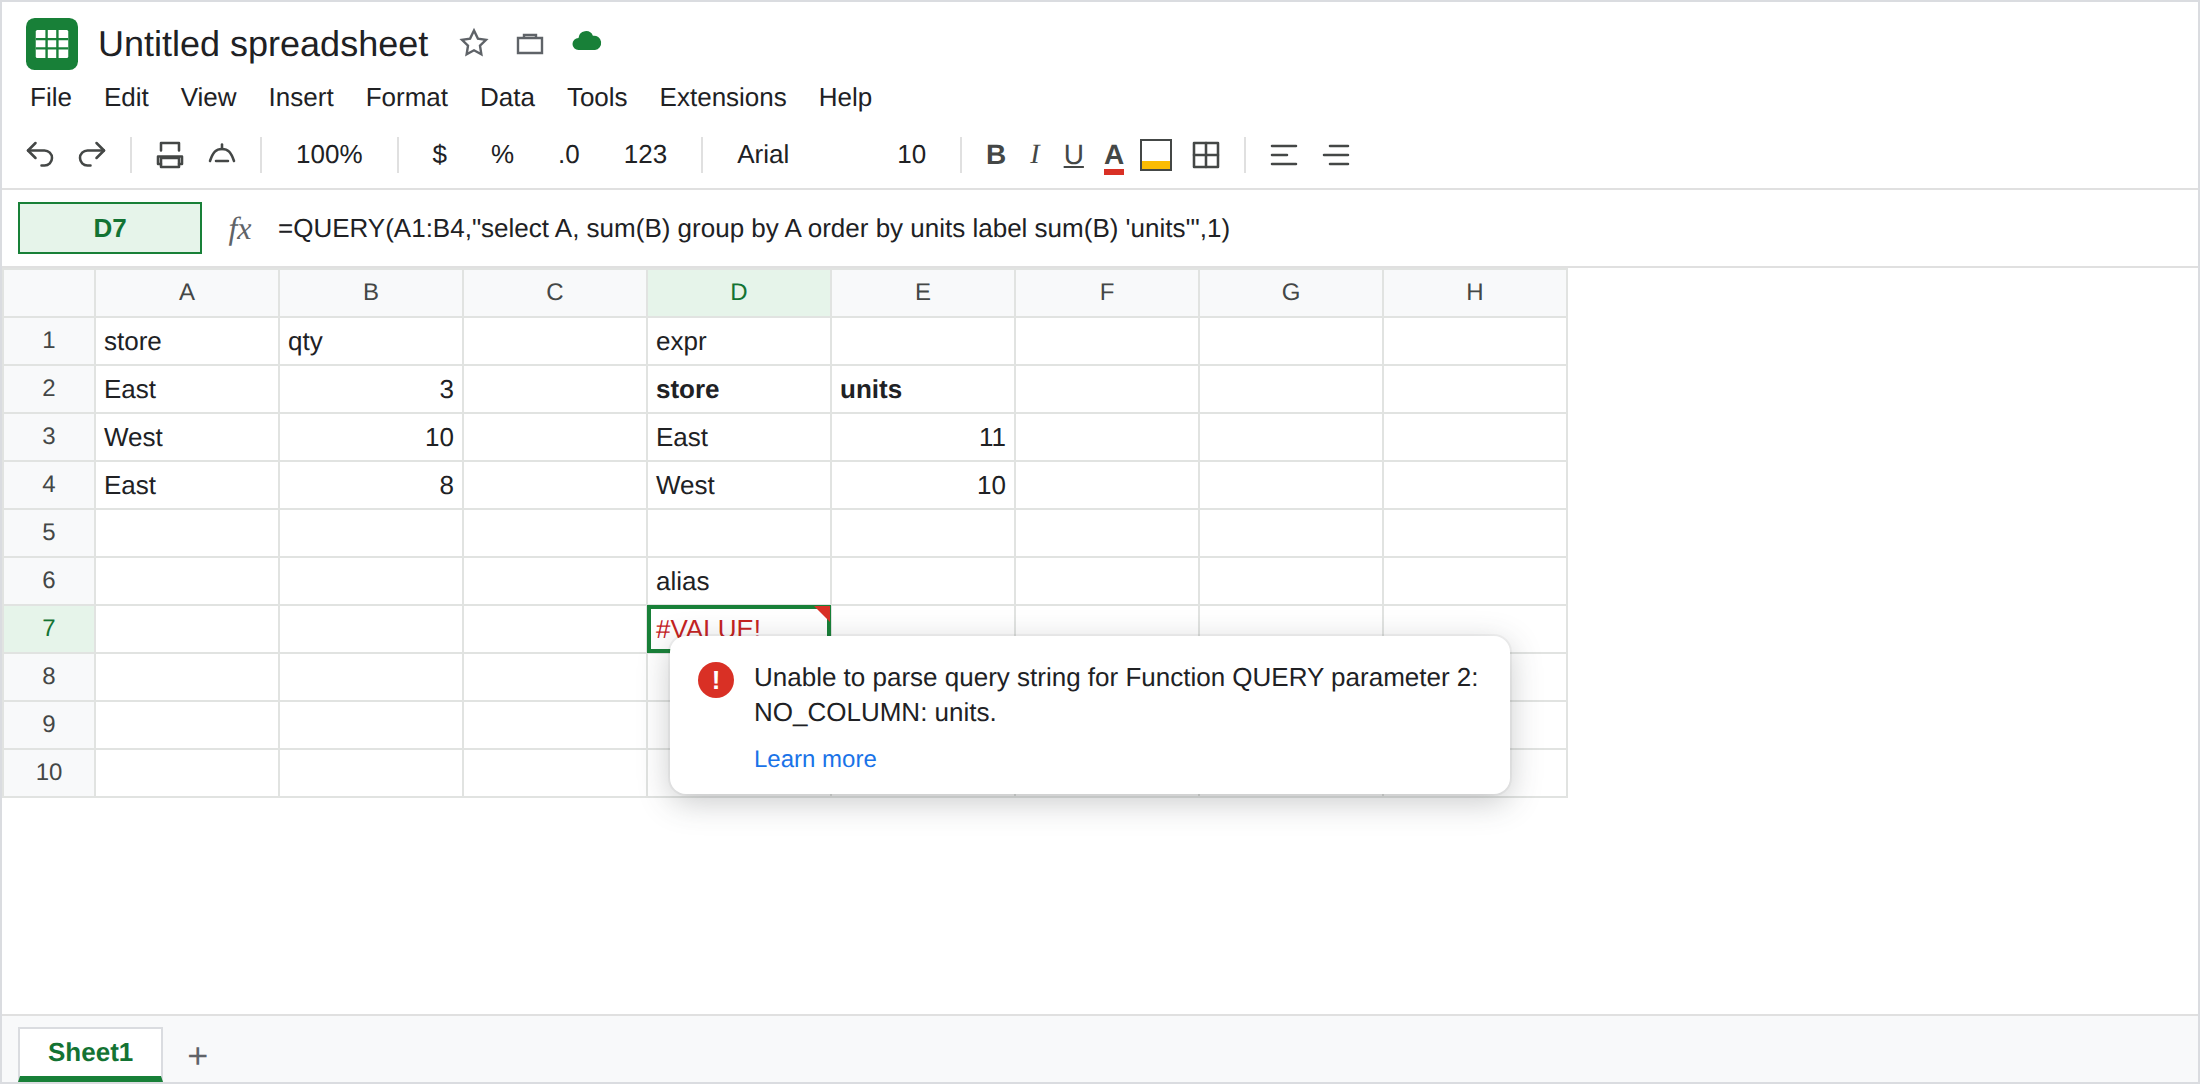Select cell D1 containing expr
The height and width of the screenshot is (1088, 2200).
point(739,341)
